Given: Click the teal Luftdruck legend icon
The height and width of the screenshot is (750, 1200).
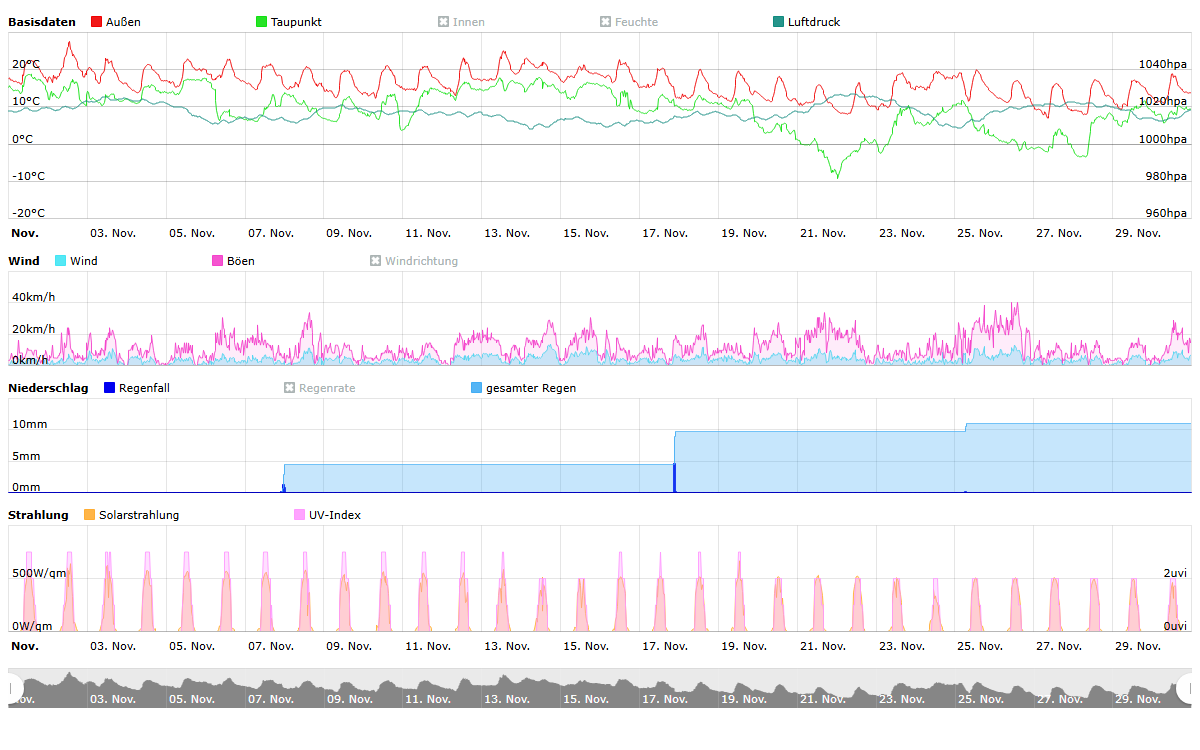Looking at the screenshot, I should click(779, 22).
